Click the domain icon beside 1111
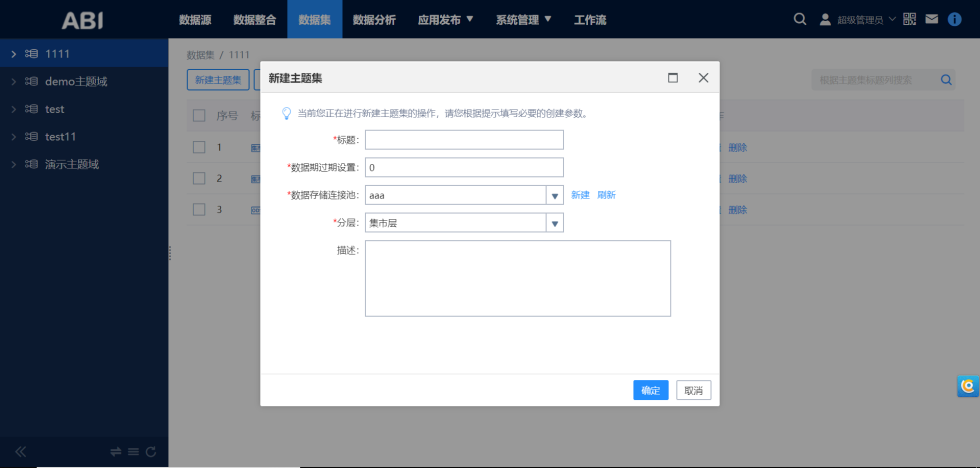 click(31, 54)
